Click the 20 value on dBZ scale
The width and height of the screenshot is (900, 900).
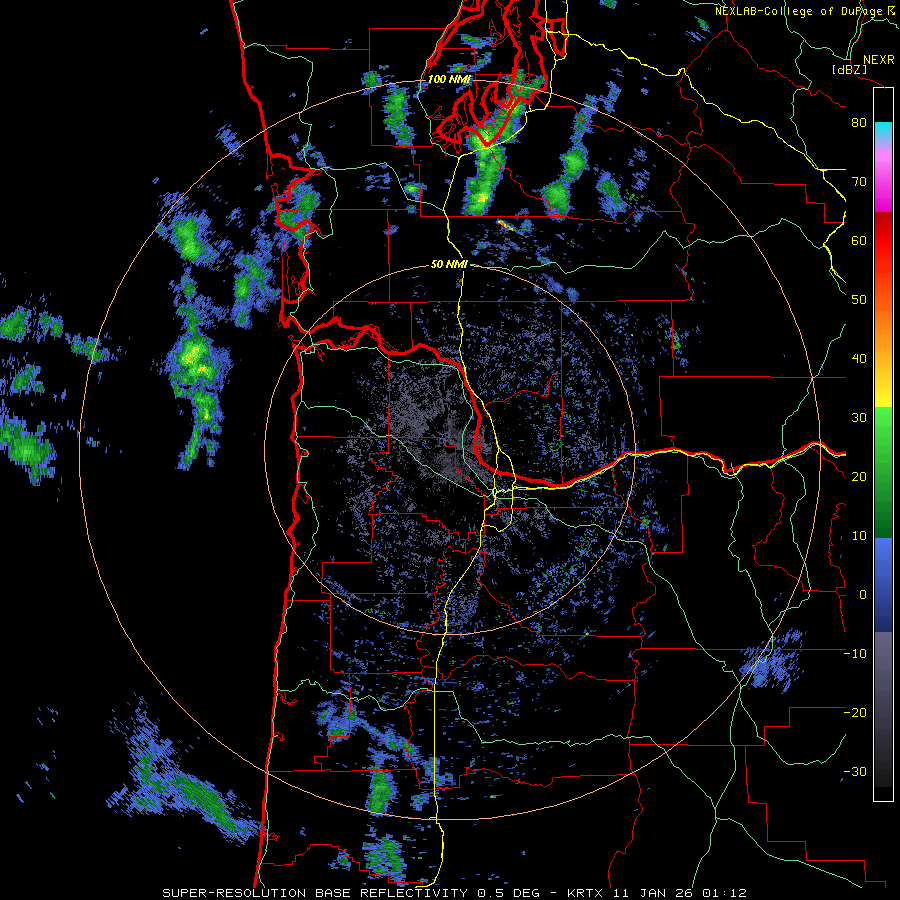[x=859, y=477]
